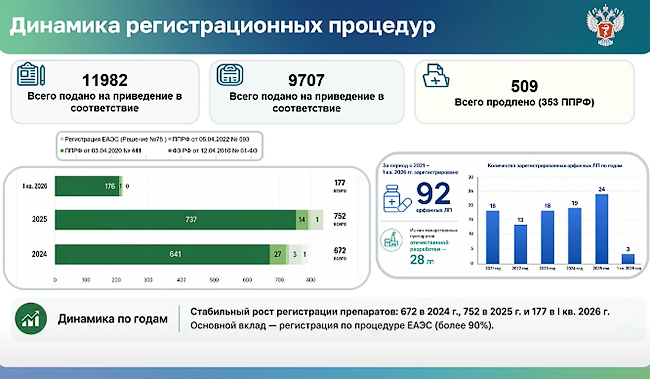Click the number 9707
The image size is (650, 379).
(306, 80)
